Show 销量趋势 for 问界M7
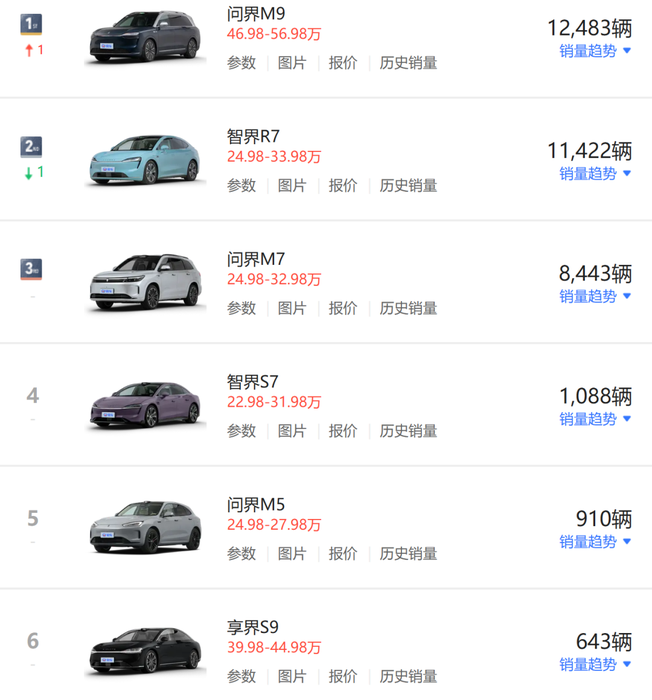The height and width of the screenshot is (700, 652). (595, 296)
